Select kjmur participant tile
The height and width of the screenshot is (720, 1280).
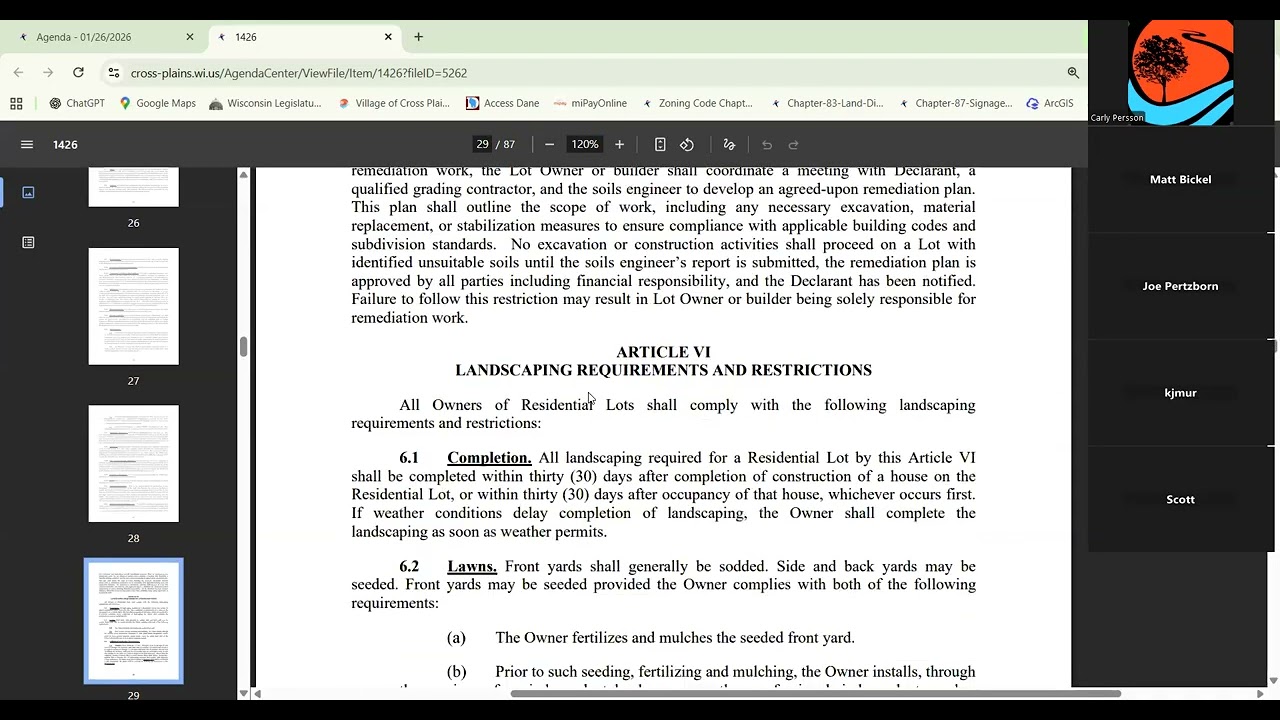1180,393
